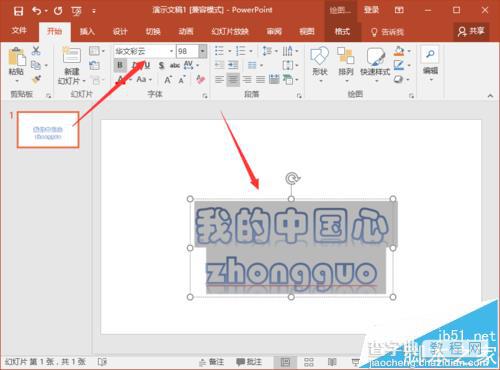Image resolution: width=500 pixels, height=370 pixels.
Task: Toggle strikethrough abc button
Action: click(x=175, y=65)
